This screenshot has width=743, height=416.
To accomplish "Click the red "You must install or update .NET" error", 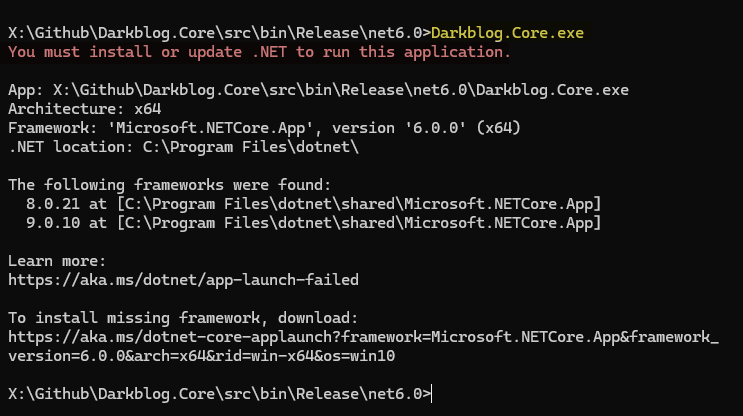I will pyautogui.click(x=259, y=51).
